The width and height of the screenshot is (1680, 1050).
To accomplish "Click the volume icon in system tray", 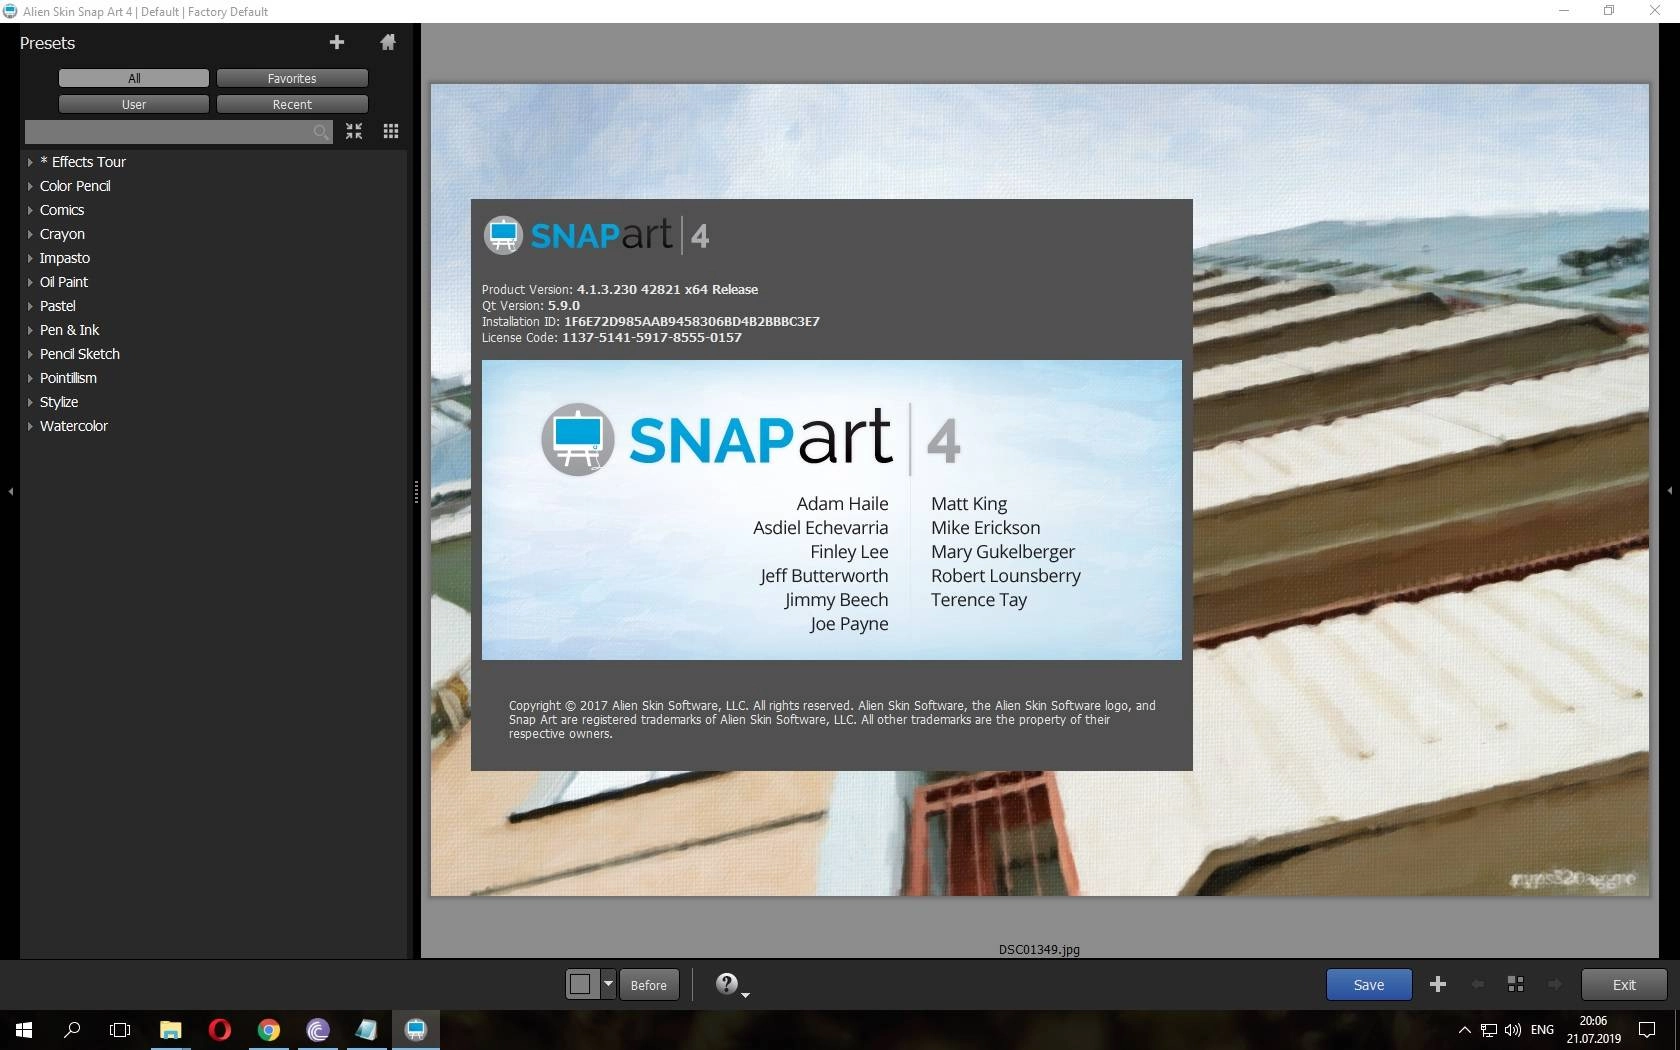I will point(1512,1029).
